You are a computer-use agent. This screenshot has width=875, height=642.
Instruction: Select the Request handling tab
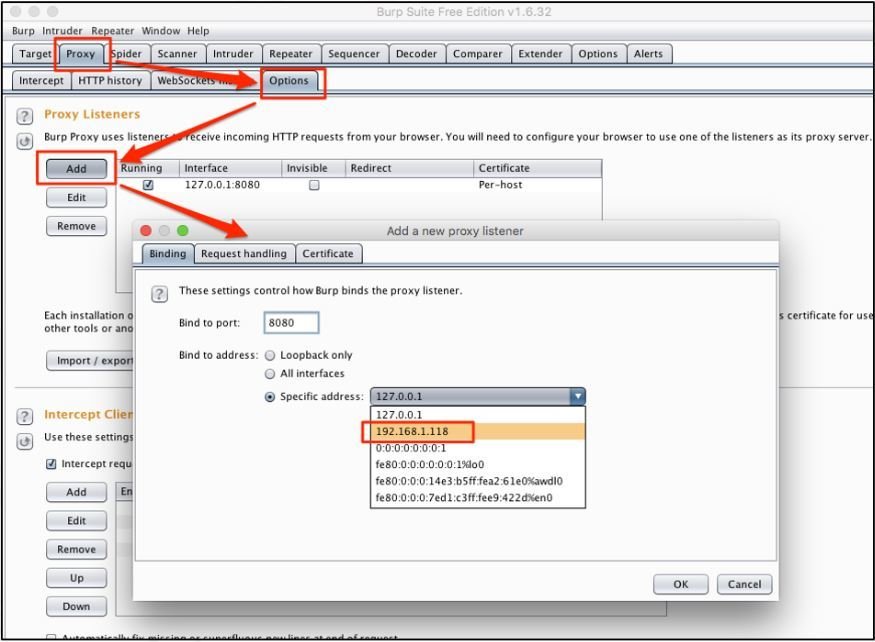[x=244, y=253]
